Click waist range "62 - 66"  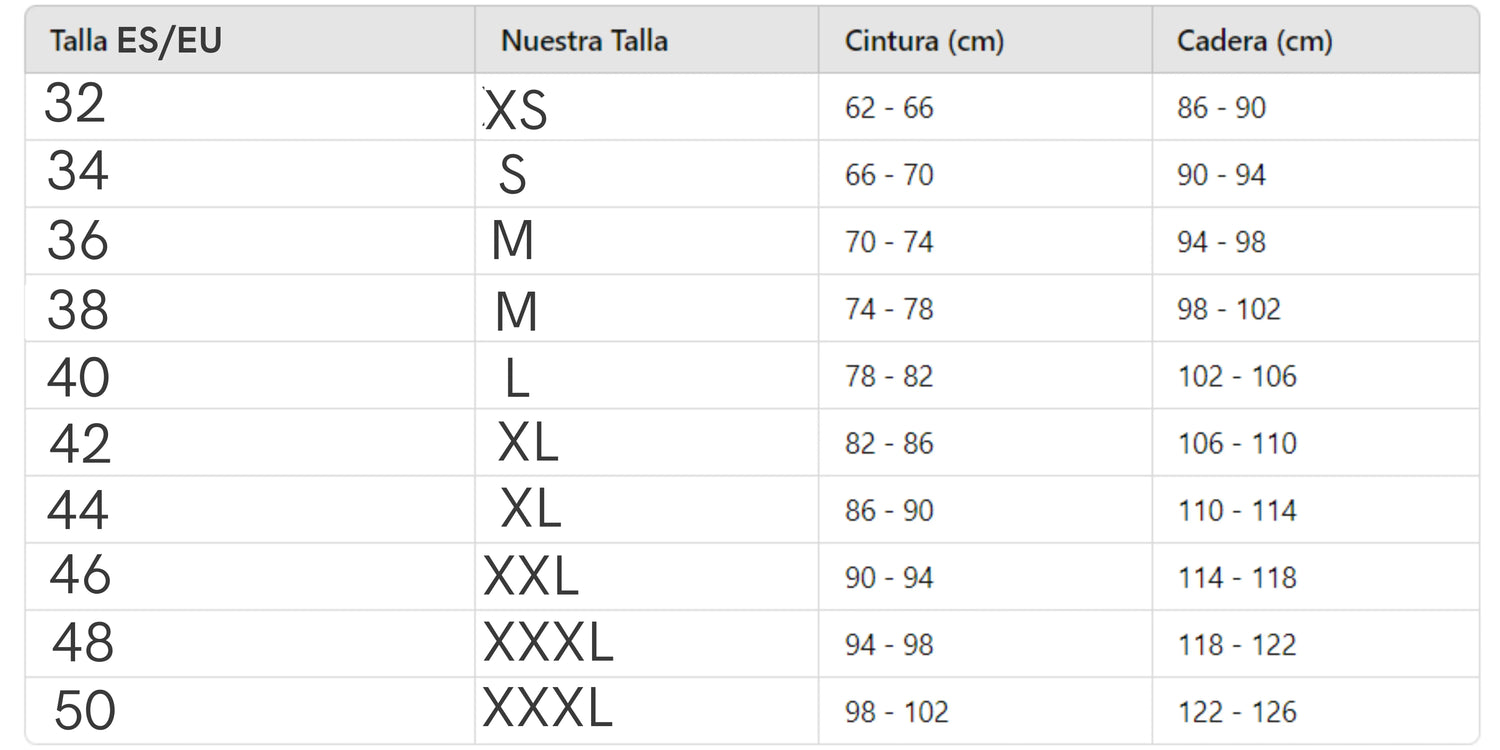tap(888, 108)
